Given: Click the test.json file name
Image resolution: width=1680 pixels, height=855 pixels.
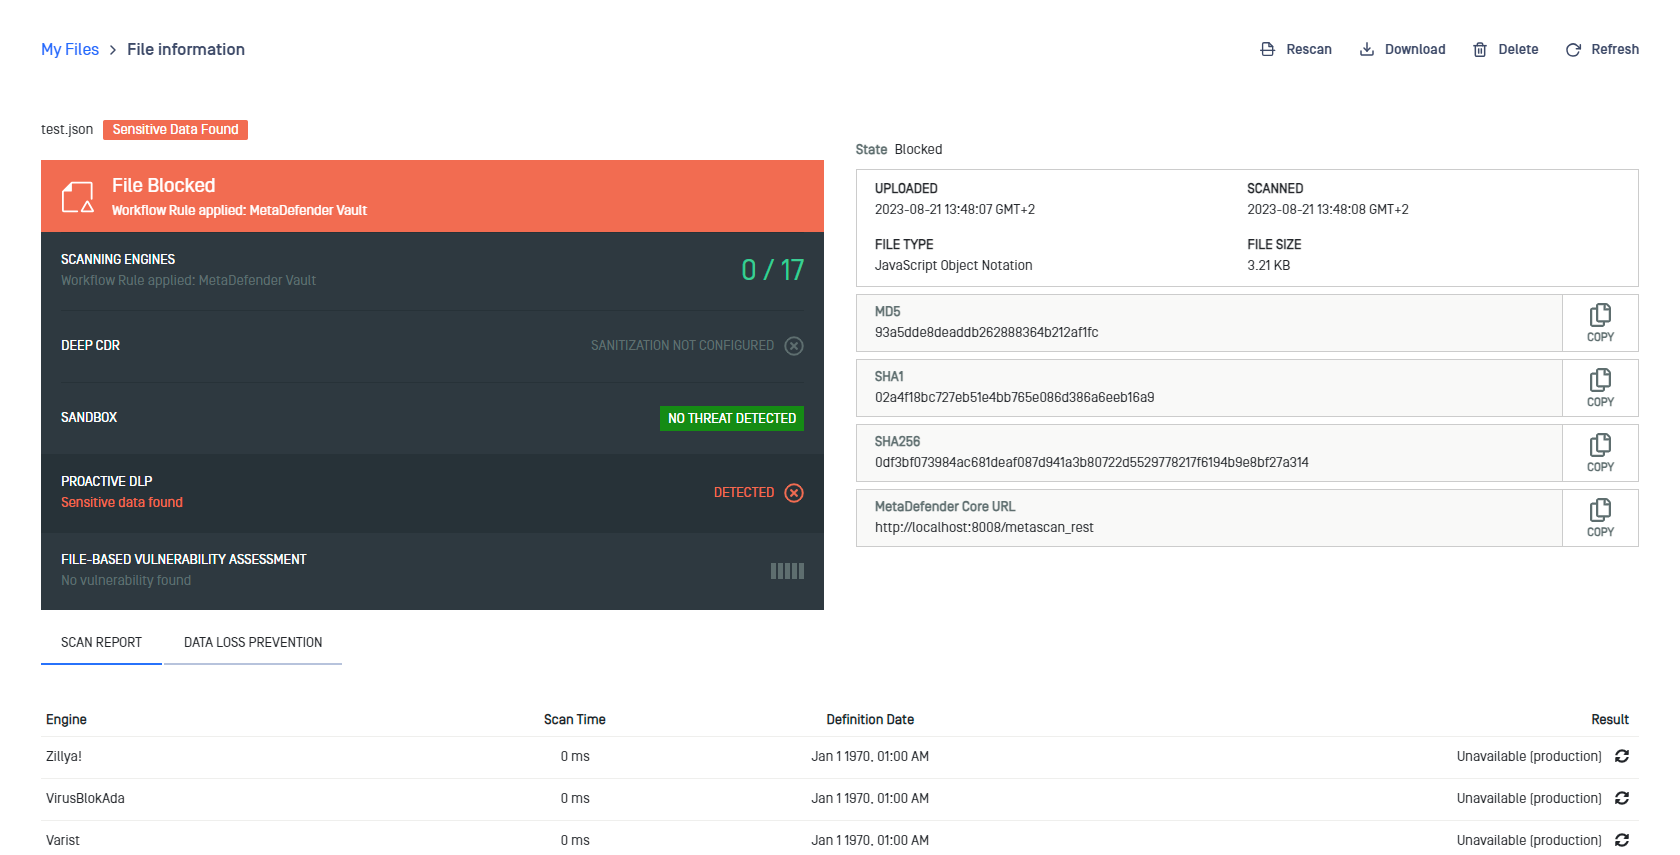Looking at the screenshot, I should coord(67,130).
